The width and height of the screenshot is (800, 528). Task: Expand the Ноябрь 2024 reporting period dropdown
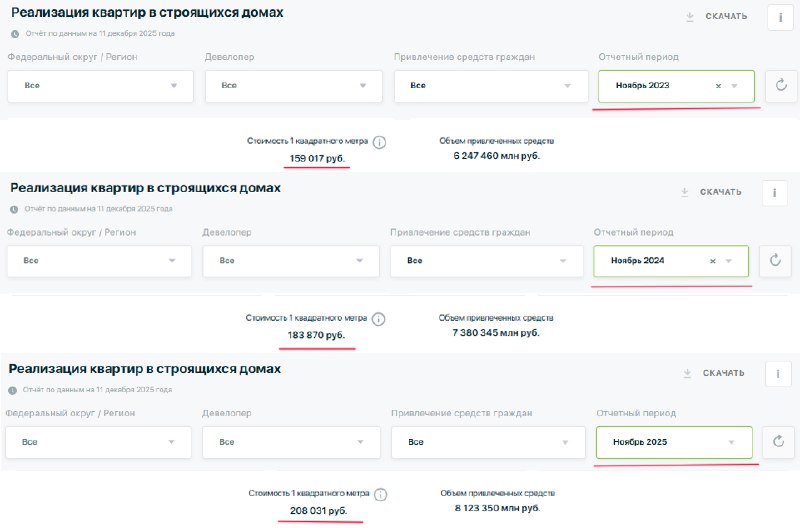click(x=729, y=261)
